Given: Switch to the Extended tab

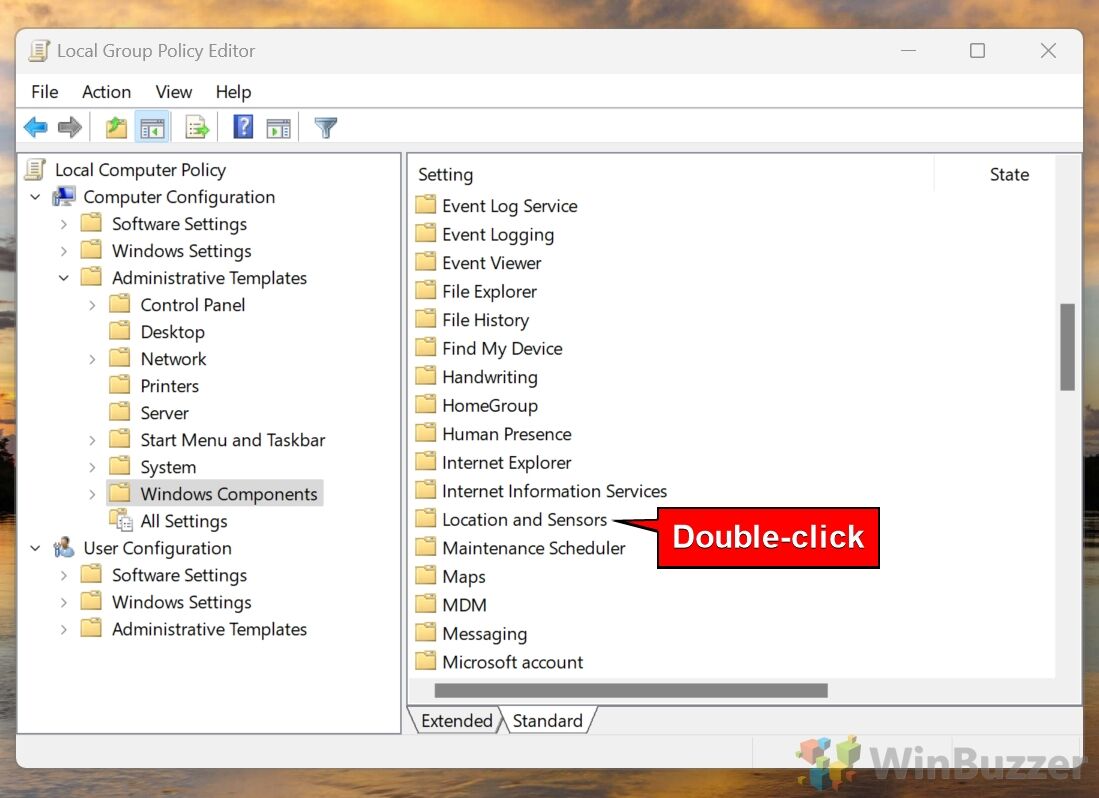Looking at the screenshot, I should [x=456, y=720].
